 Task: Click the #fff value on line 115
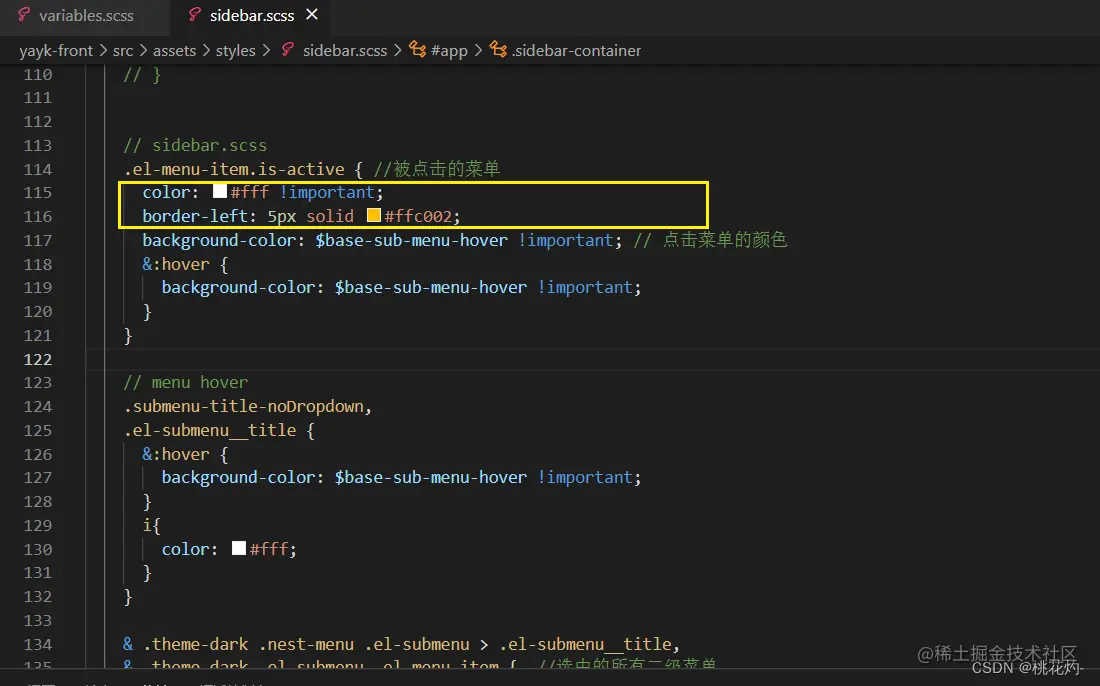pyautogui.click(x=250, y=192)
